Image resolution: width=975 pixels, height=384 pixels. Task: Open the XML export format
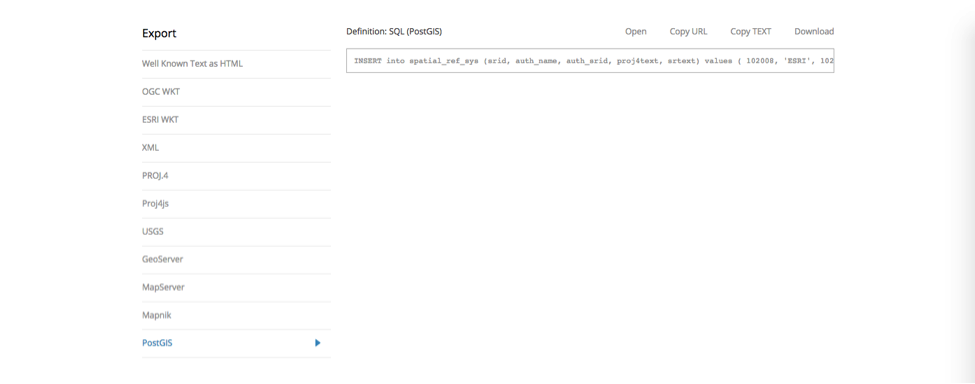tap(150, 147)
